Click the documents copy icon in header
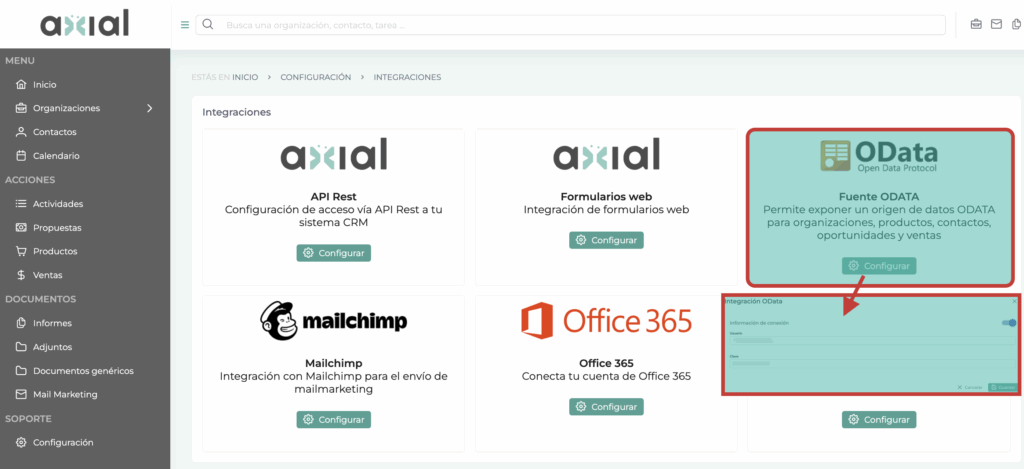Screen dimensions: 1024x469 [1016, 24]
